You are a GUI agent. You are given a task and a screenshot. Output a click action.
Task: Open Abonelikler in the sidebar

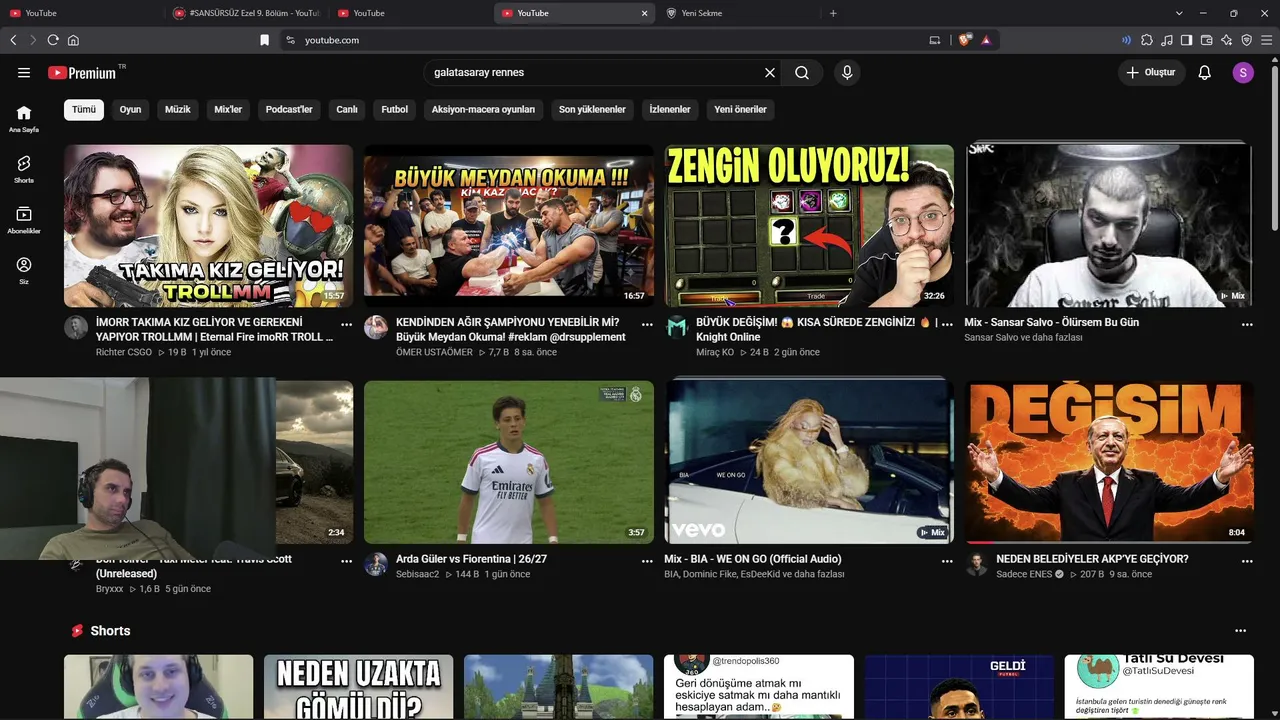click(24, 220)
